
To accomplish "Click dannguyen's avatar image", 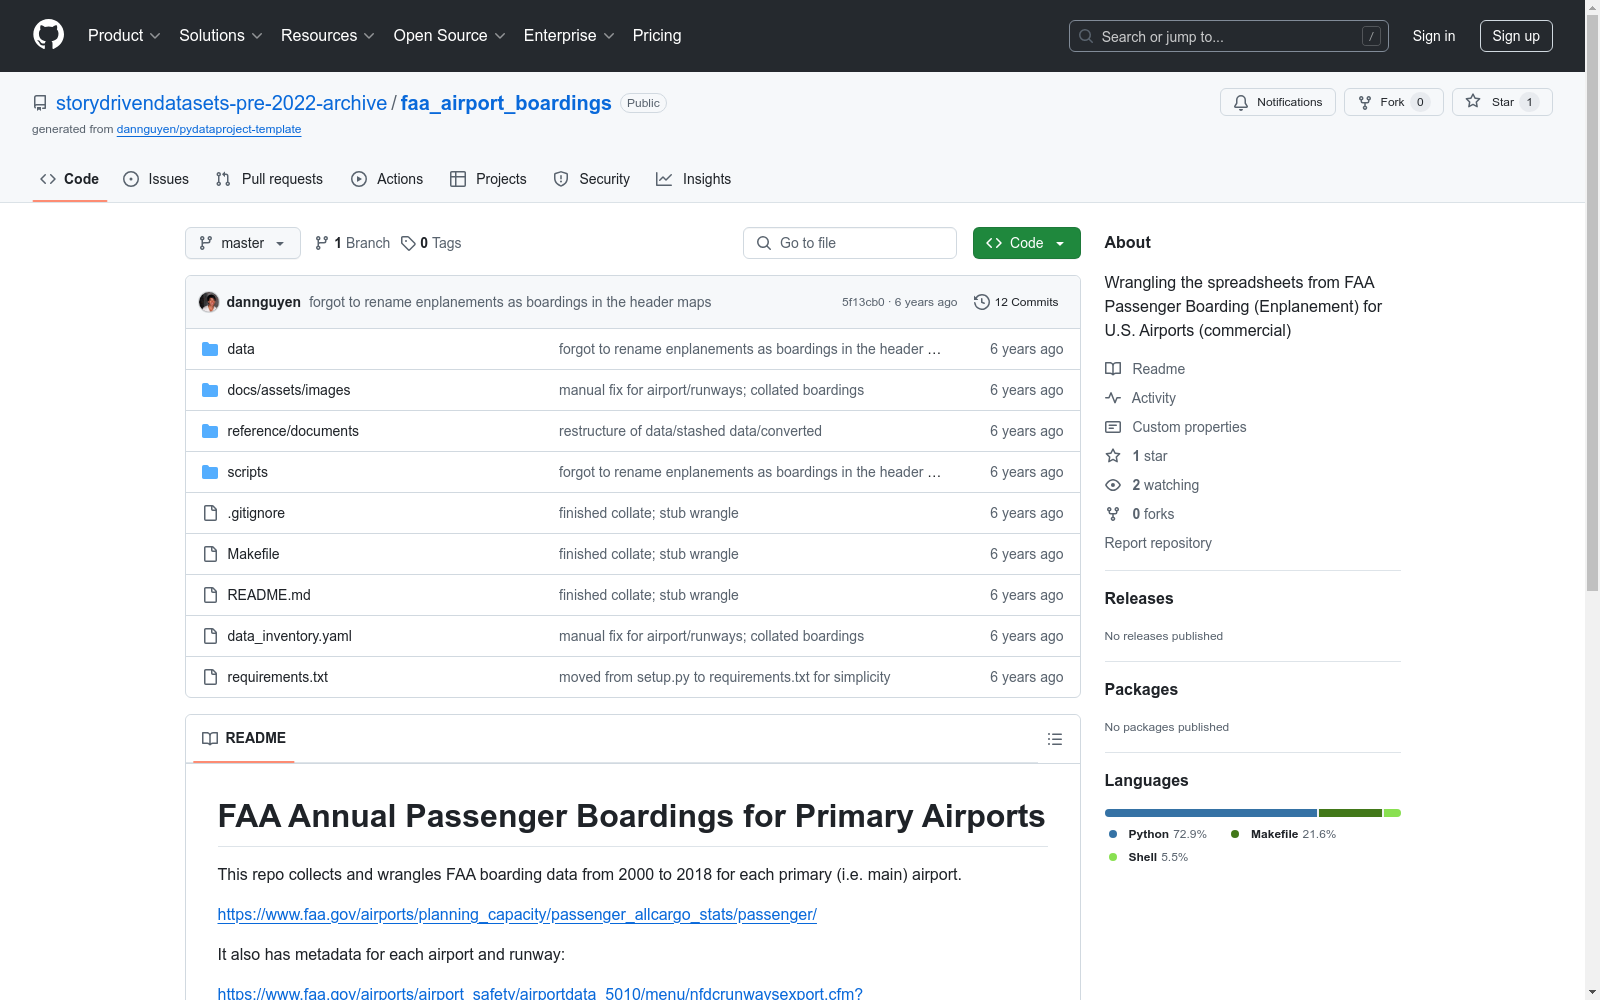I will [x=209, y=302].
